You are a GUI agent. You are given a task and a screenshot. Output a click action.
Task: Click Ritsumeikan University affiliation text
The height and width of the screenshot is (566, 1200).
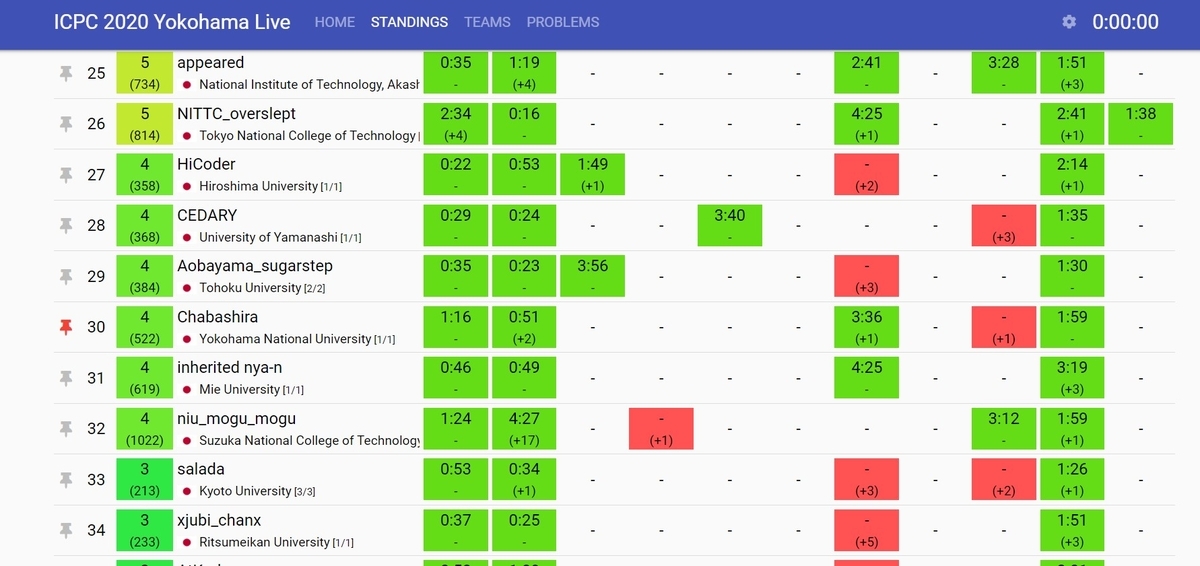[264, 543]
